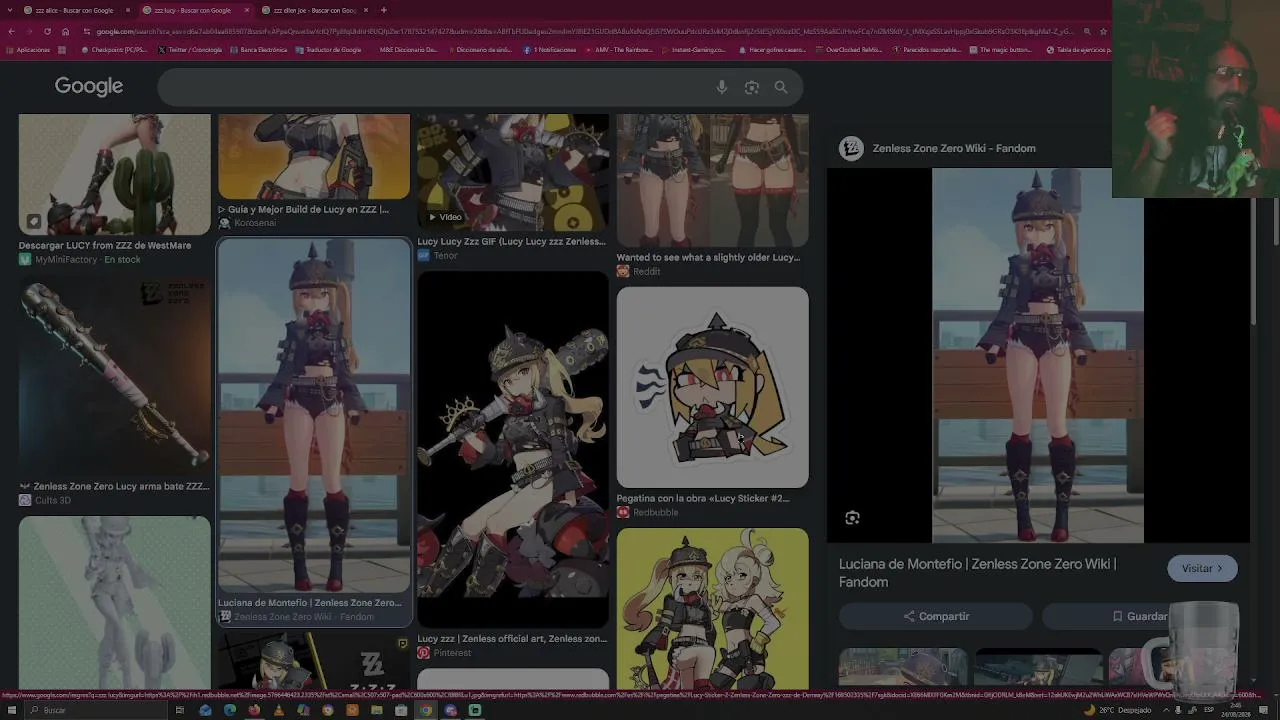Screen dimensions: 1280x720
Task: Open the Lucy bat weapon Cults 3D thumbnail
Action: click(114, 377)
